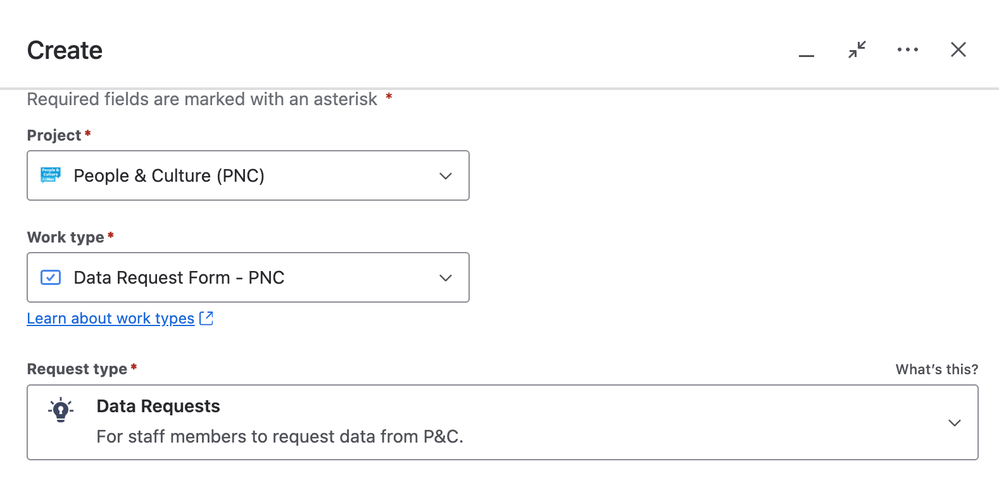This screenshot has height=480, width=999.
Task: Expand the Project dropdown chevron
Action: [445, 176]
